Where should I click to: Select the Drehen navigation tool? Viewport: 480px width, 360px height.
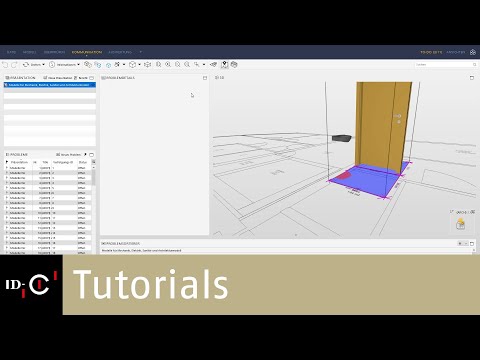(x=32, y=64)
